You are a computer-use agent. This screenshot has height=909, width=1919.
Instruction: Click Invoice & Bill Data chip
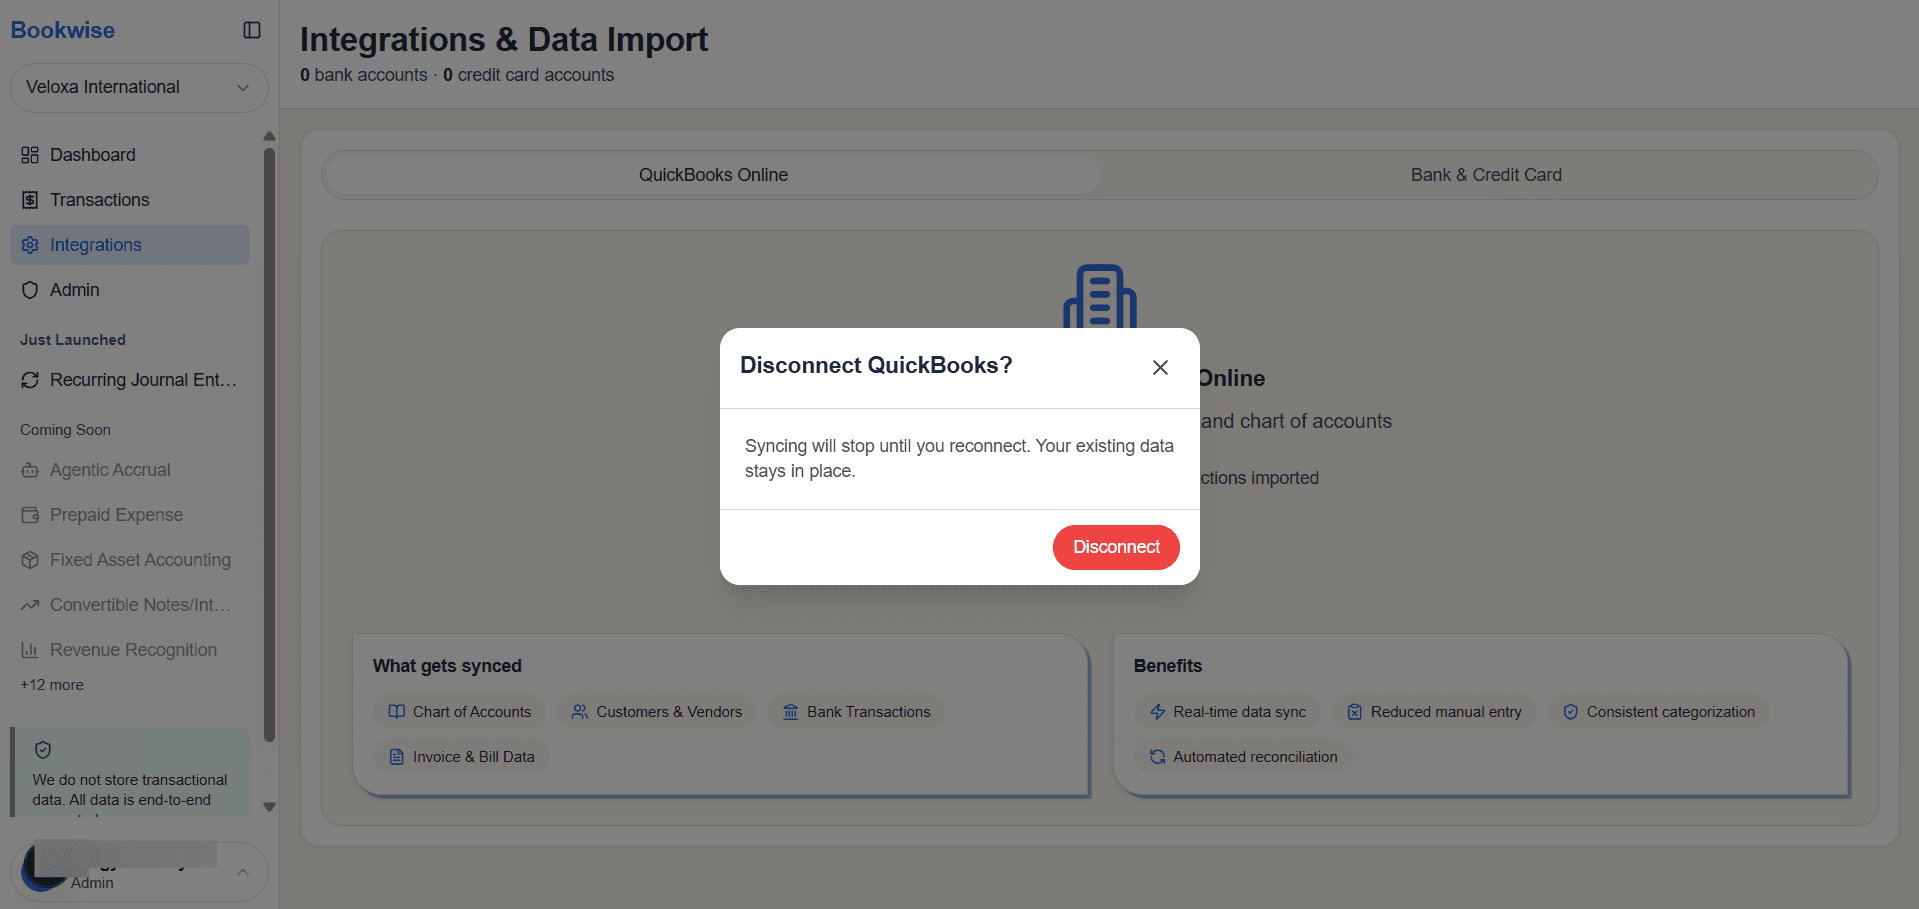[462, 757]
